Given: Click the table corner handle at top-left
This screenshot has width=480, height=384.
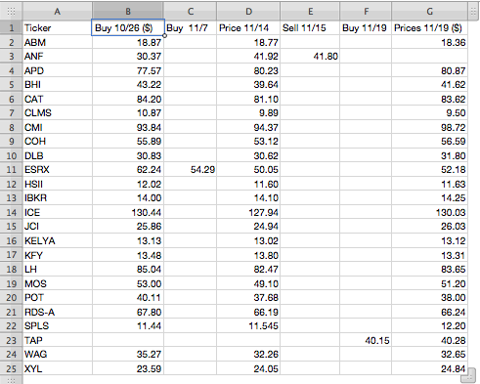Looking at the screenshot, I should pyautogui.click(x=11, y=12).
